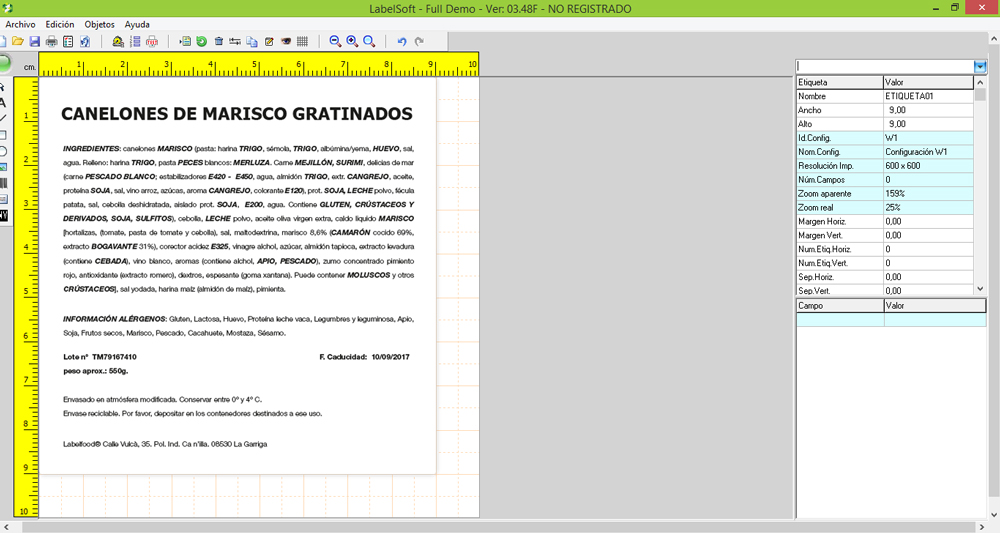Click the insert object arrow icon
This screenshot has width=1000, height=533.
click(x=185, y=41)
